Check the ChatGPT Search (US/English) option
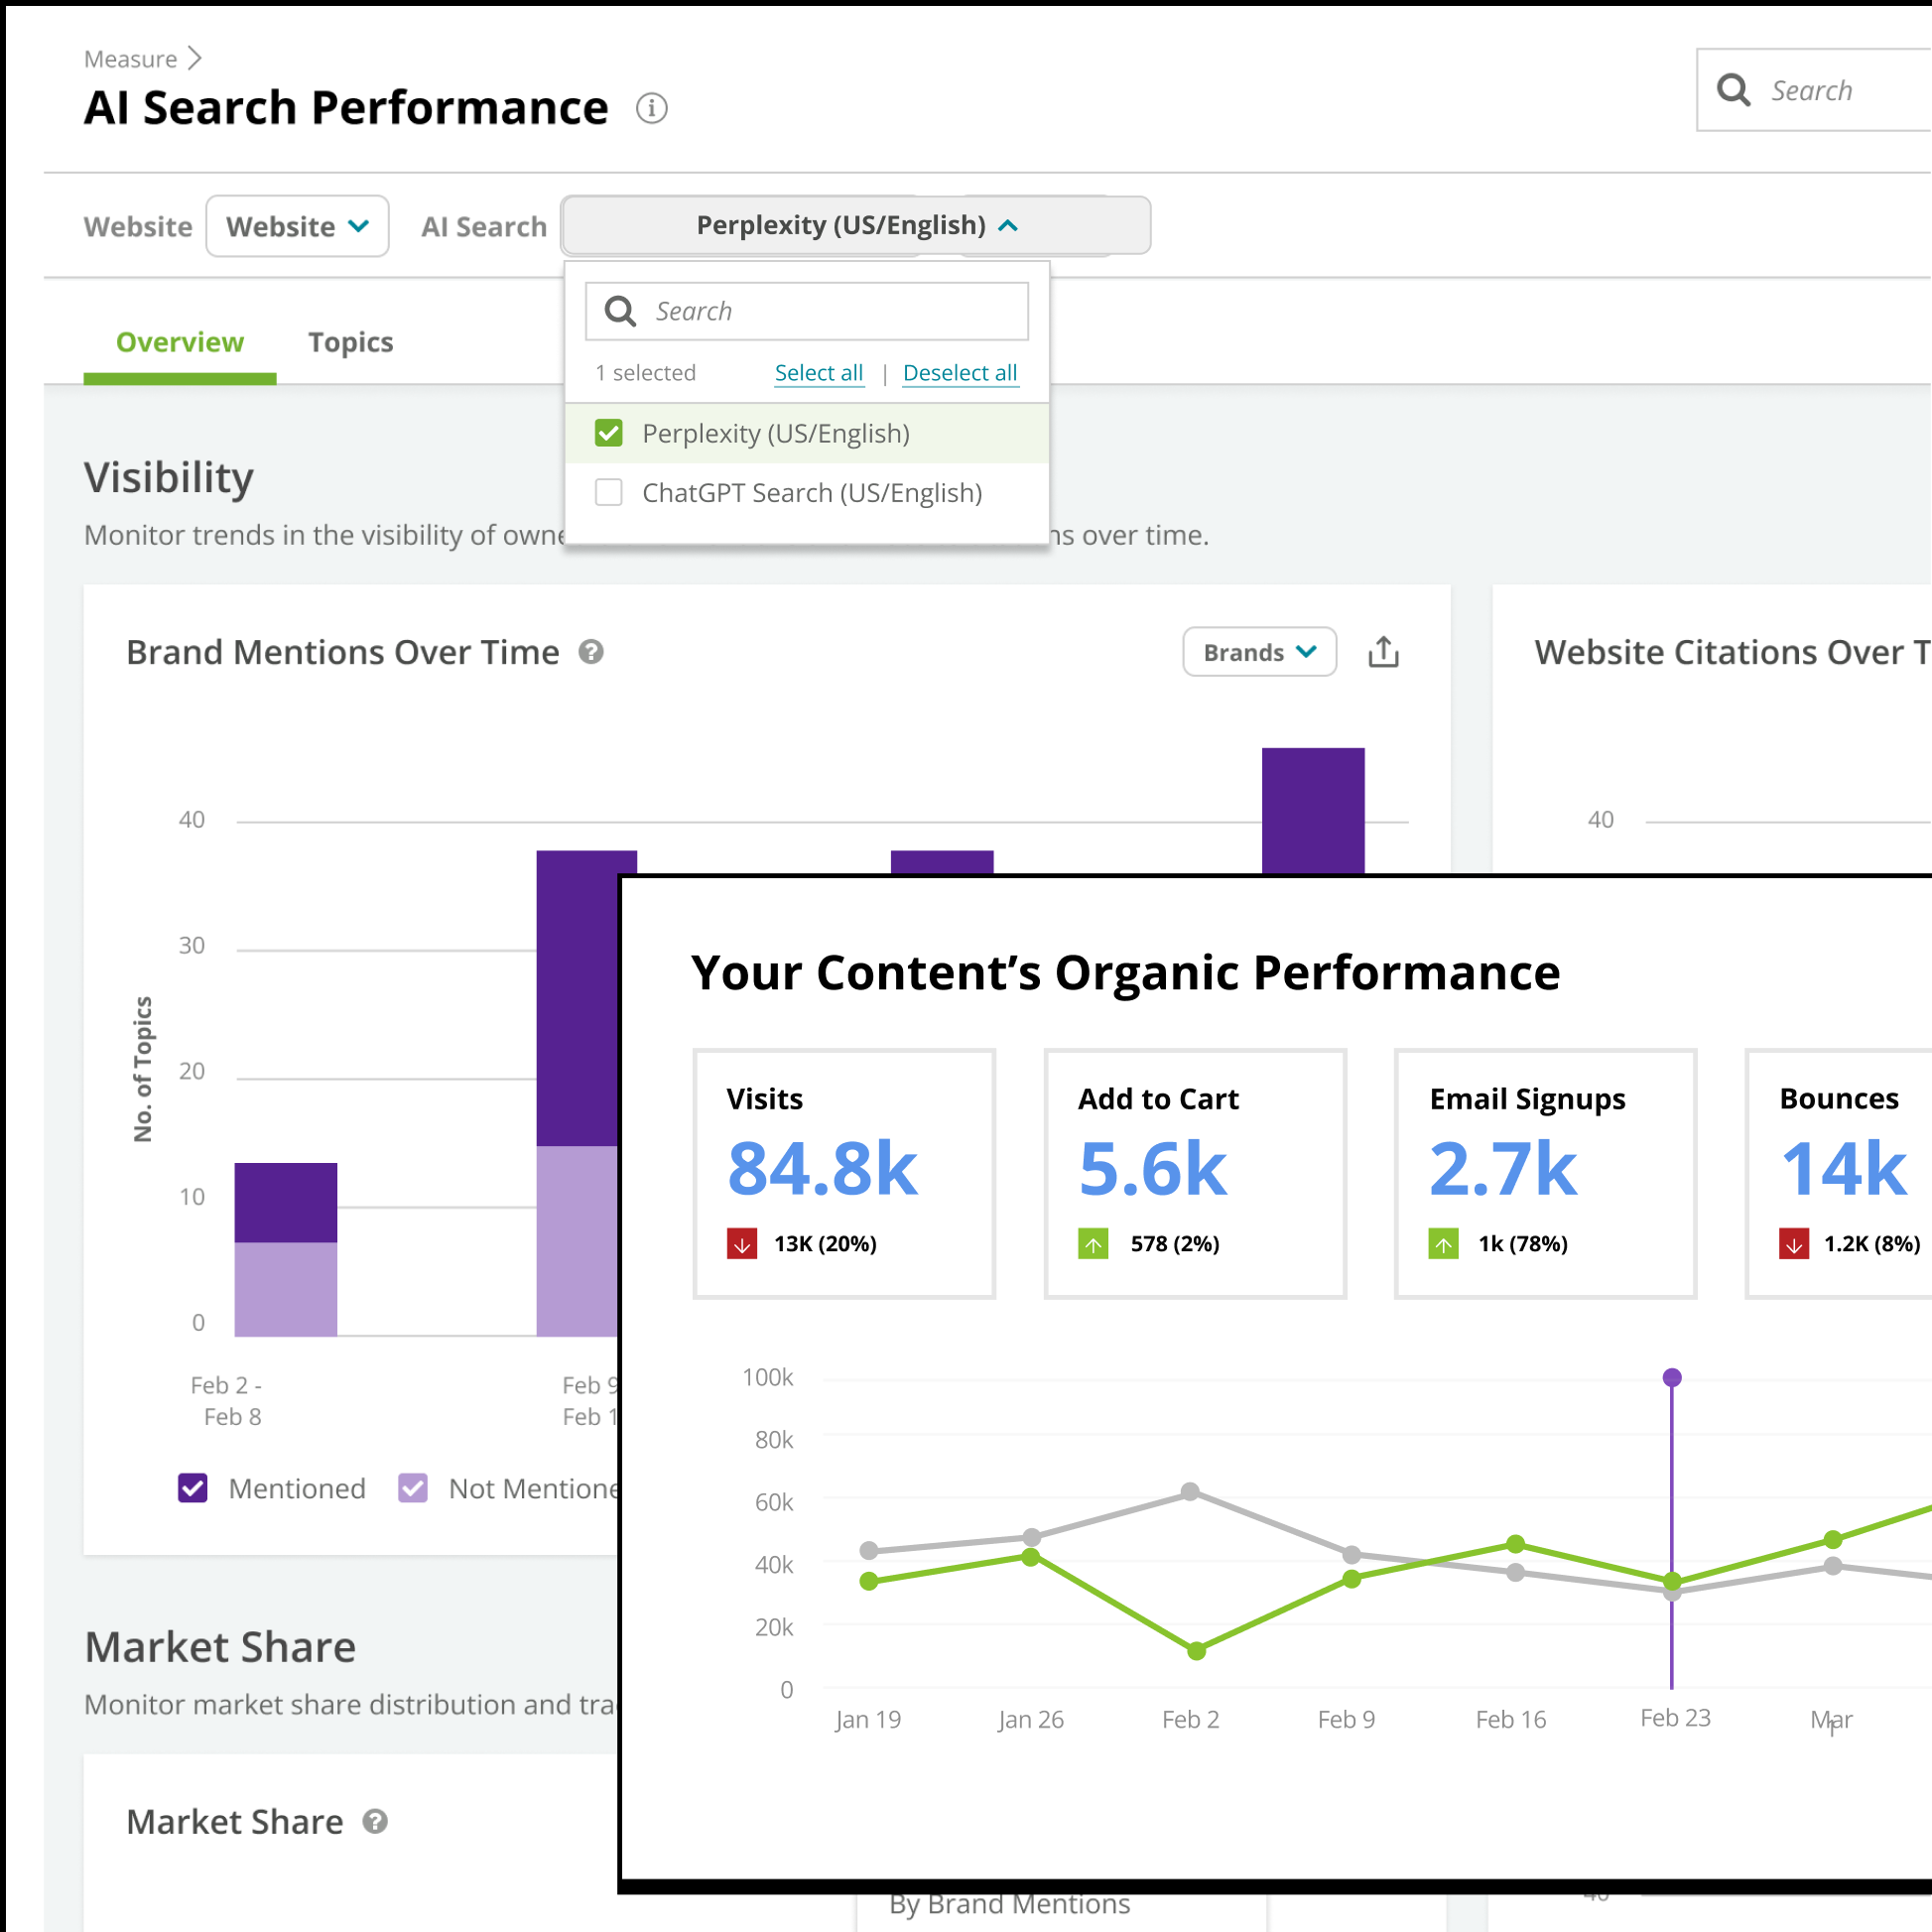Screen dimensions: 1932x1932 [x=609, y=492]
